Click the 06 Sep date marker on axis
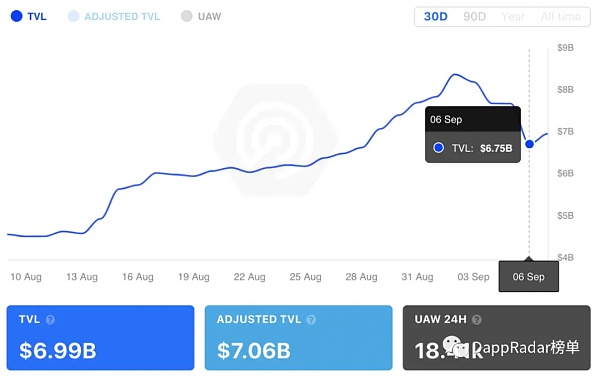 click(x=528, y=277)
